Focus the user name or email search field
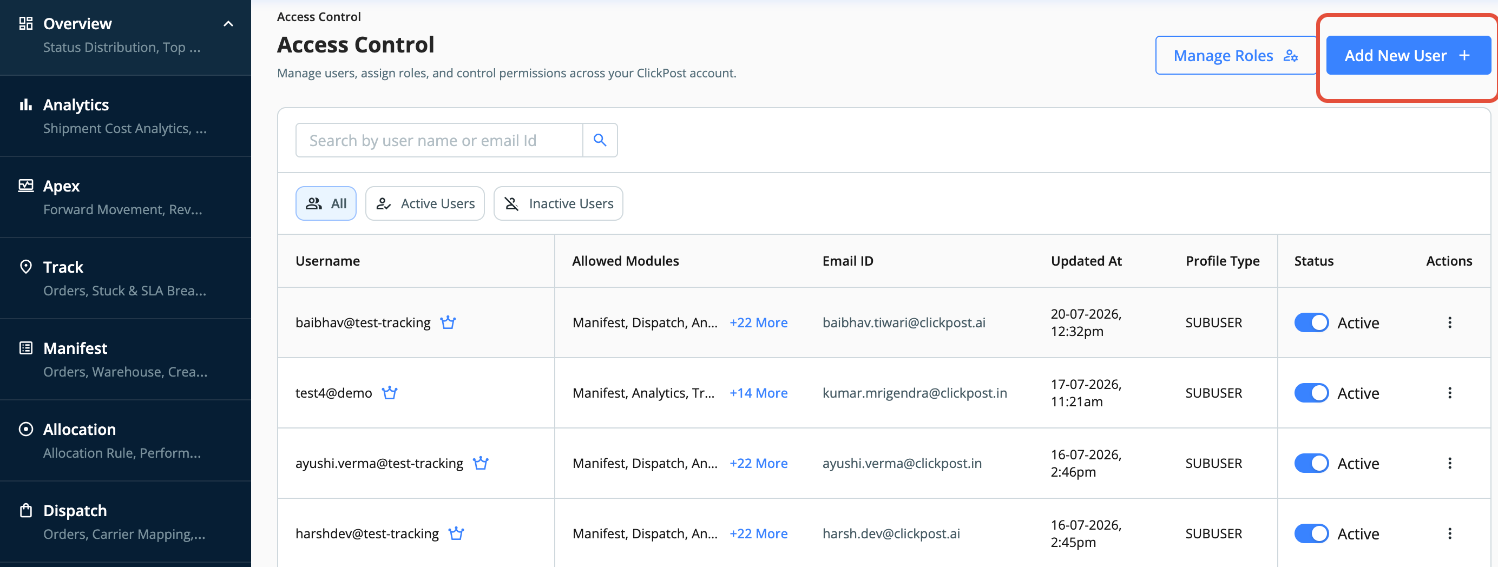This screenshot has height=567, width=1498. click(x=439, y=141)
